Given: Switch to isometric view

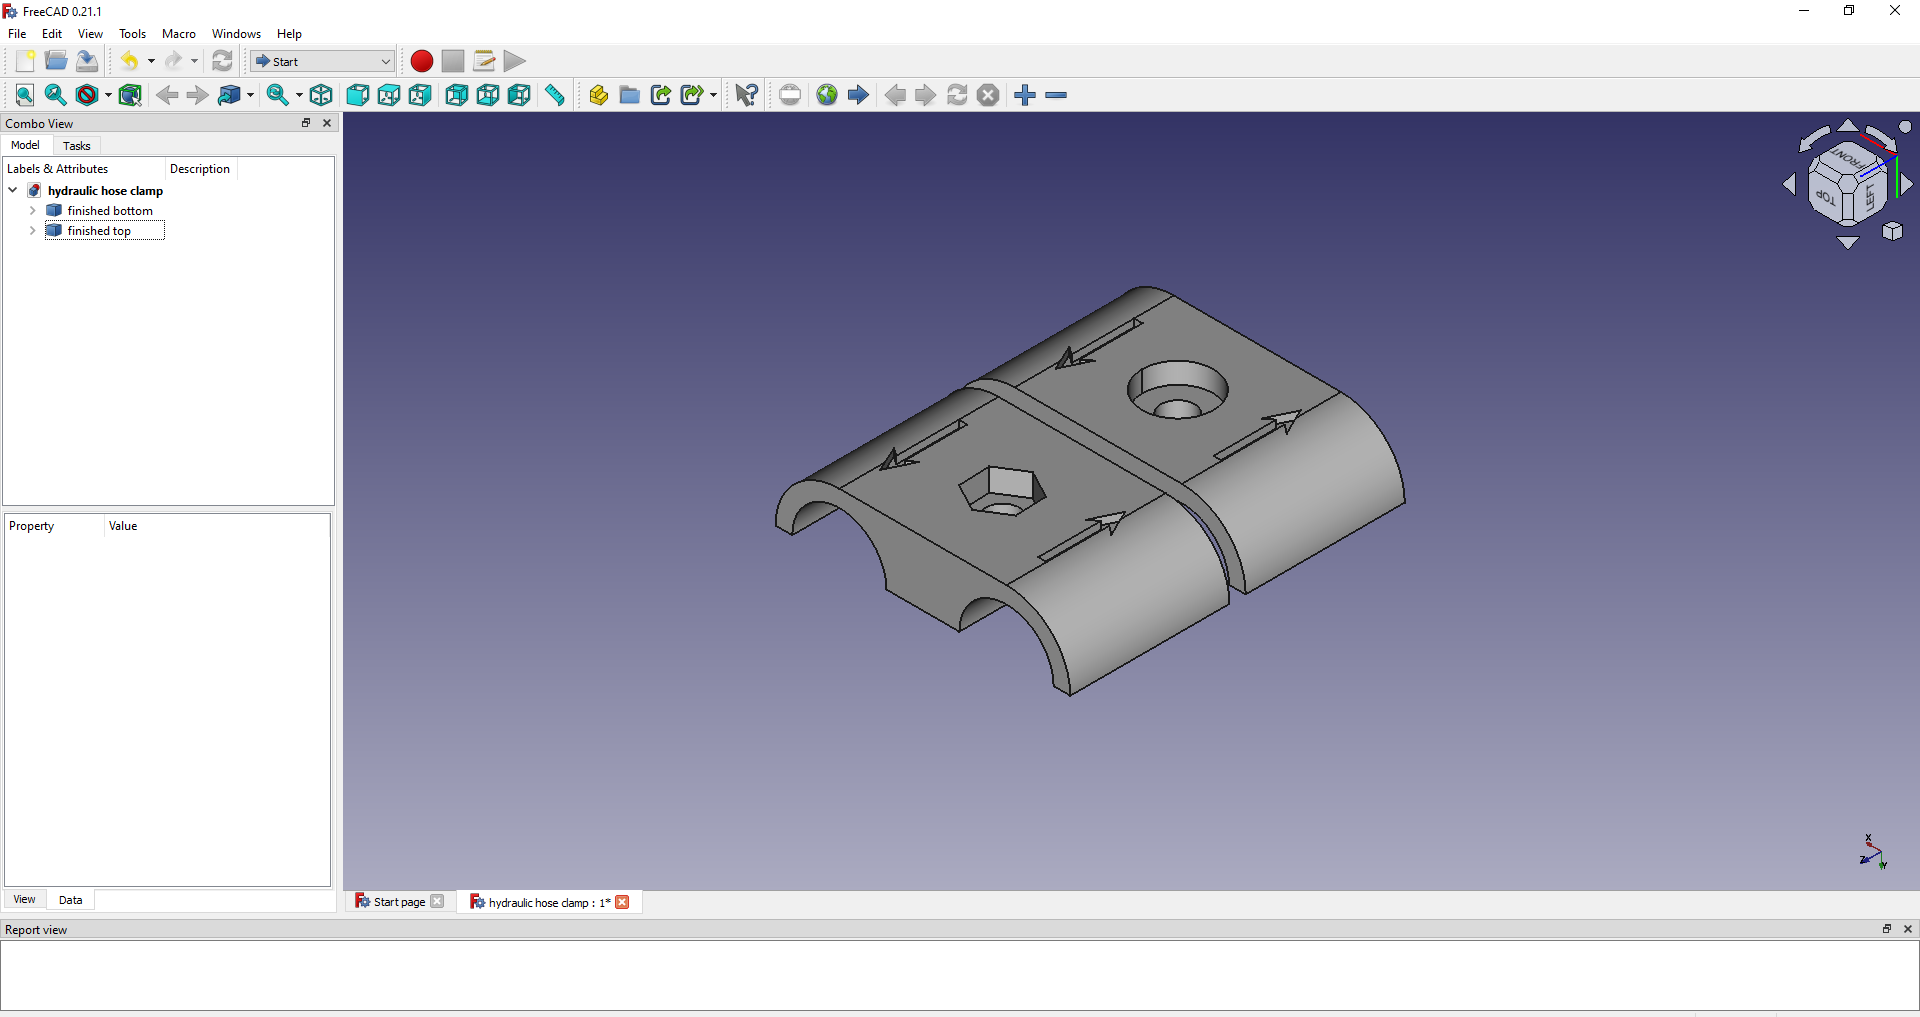Looking at the screenshot, I should pyautogui.click(x=321, y=95).
